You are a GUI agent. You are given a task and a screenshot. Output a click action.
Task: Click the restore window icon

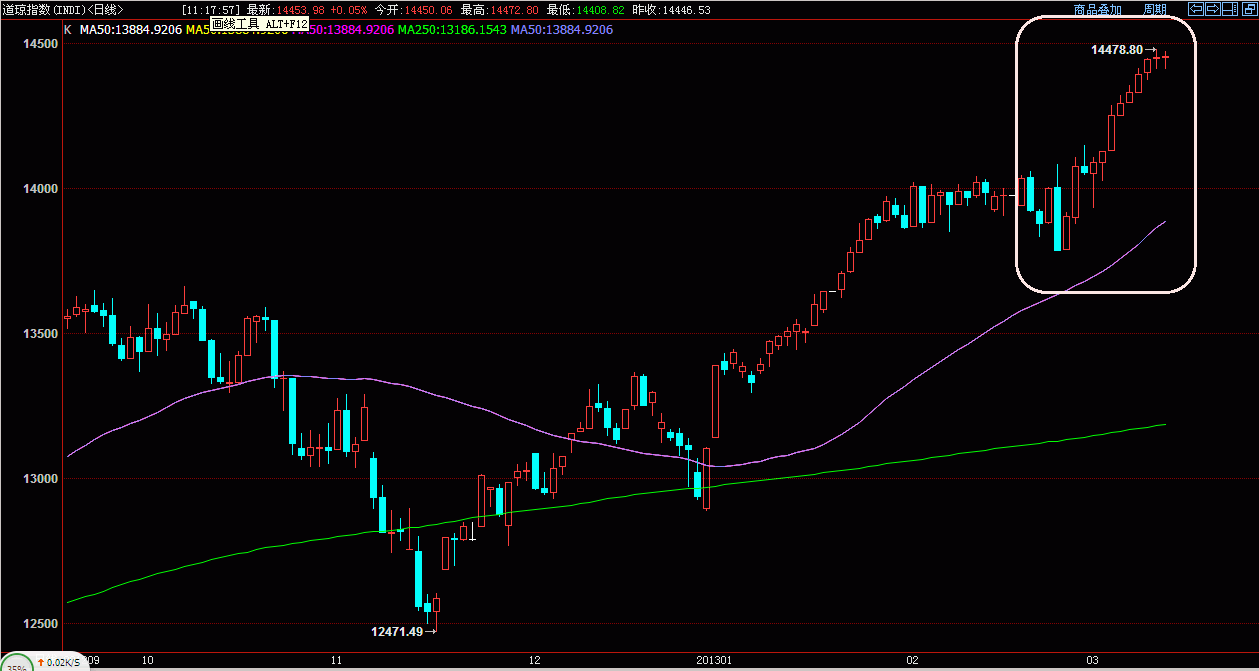[x=1250, y=9]
